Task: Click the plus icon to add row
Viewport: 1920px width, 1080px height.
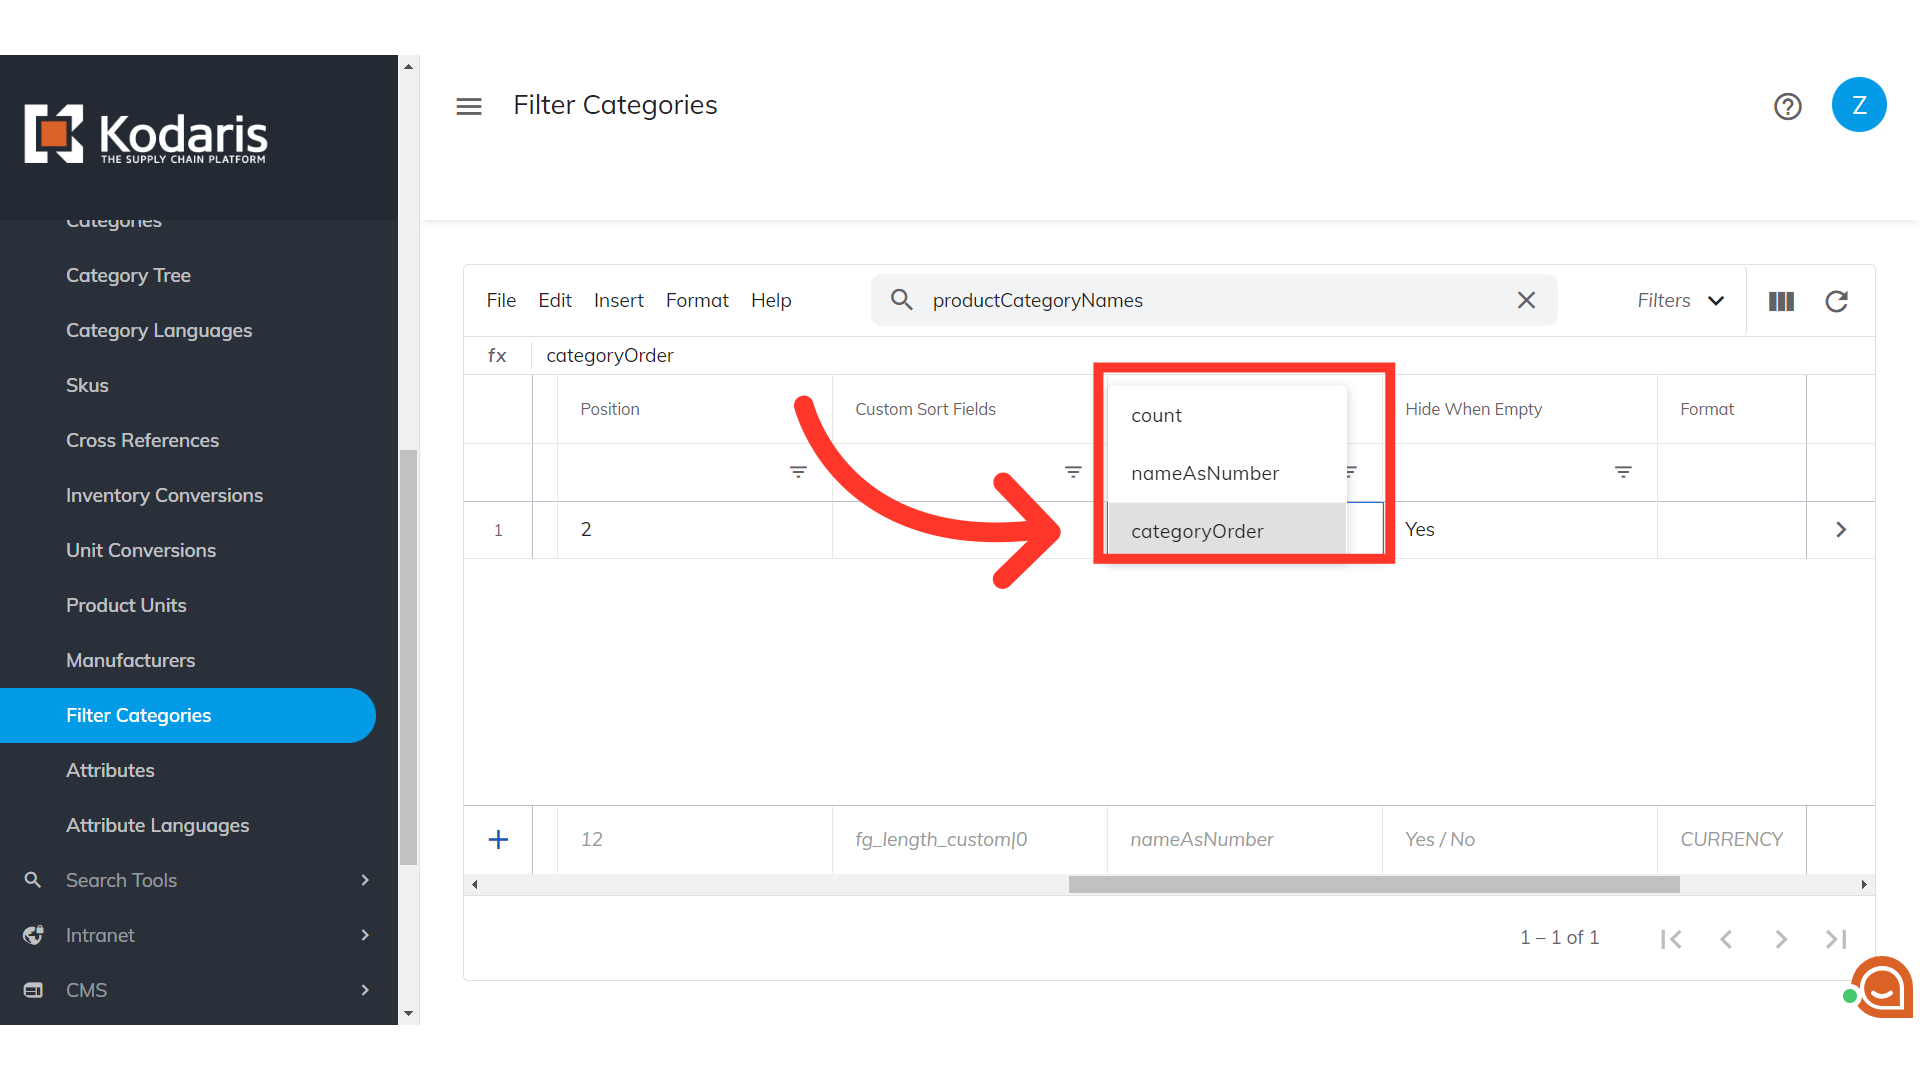Action: [498, 840]
